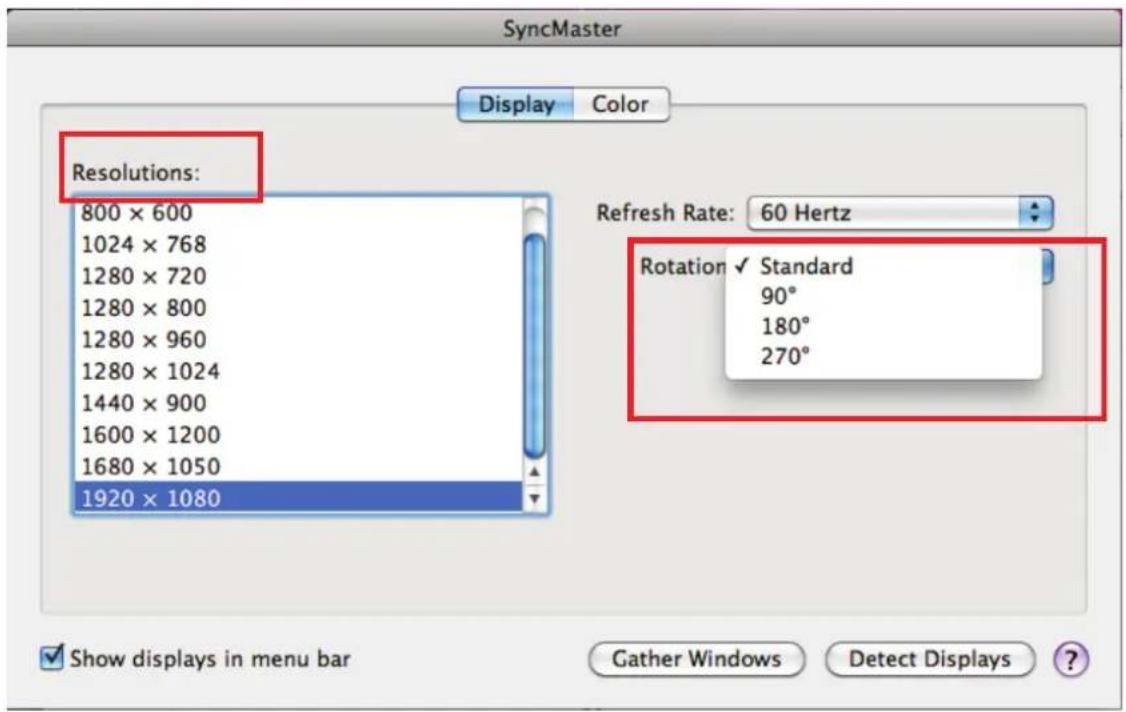Open the Refresh Rate 60 Hertz dropdown
This screenshot has width=1126, height=712.
click(x=900, y=213)
